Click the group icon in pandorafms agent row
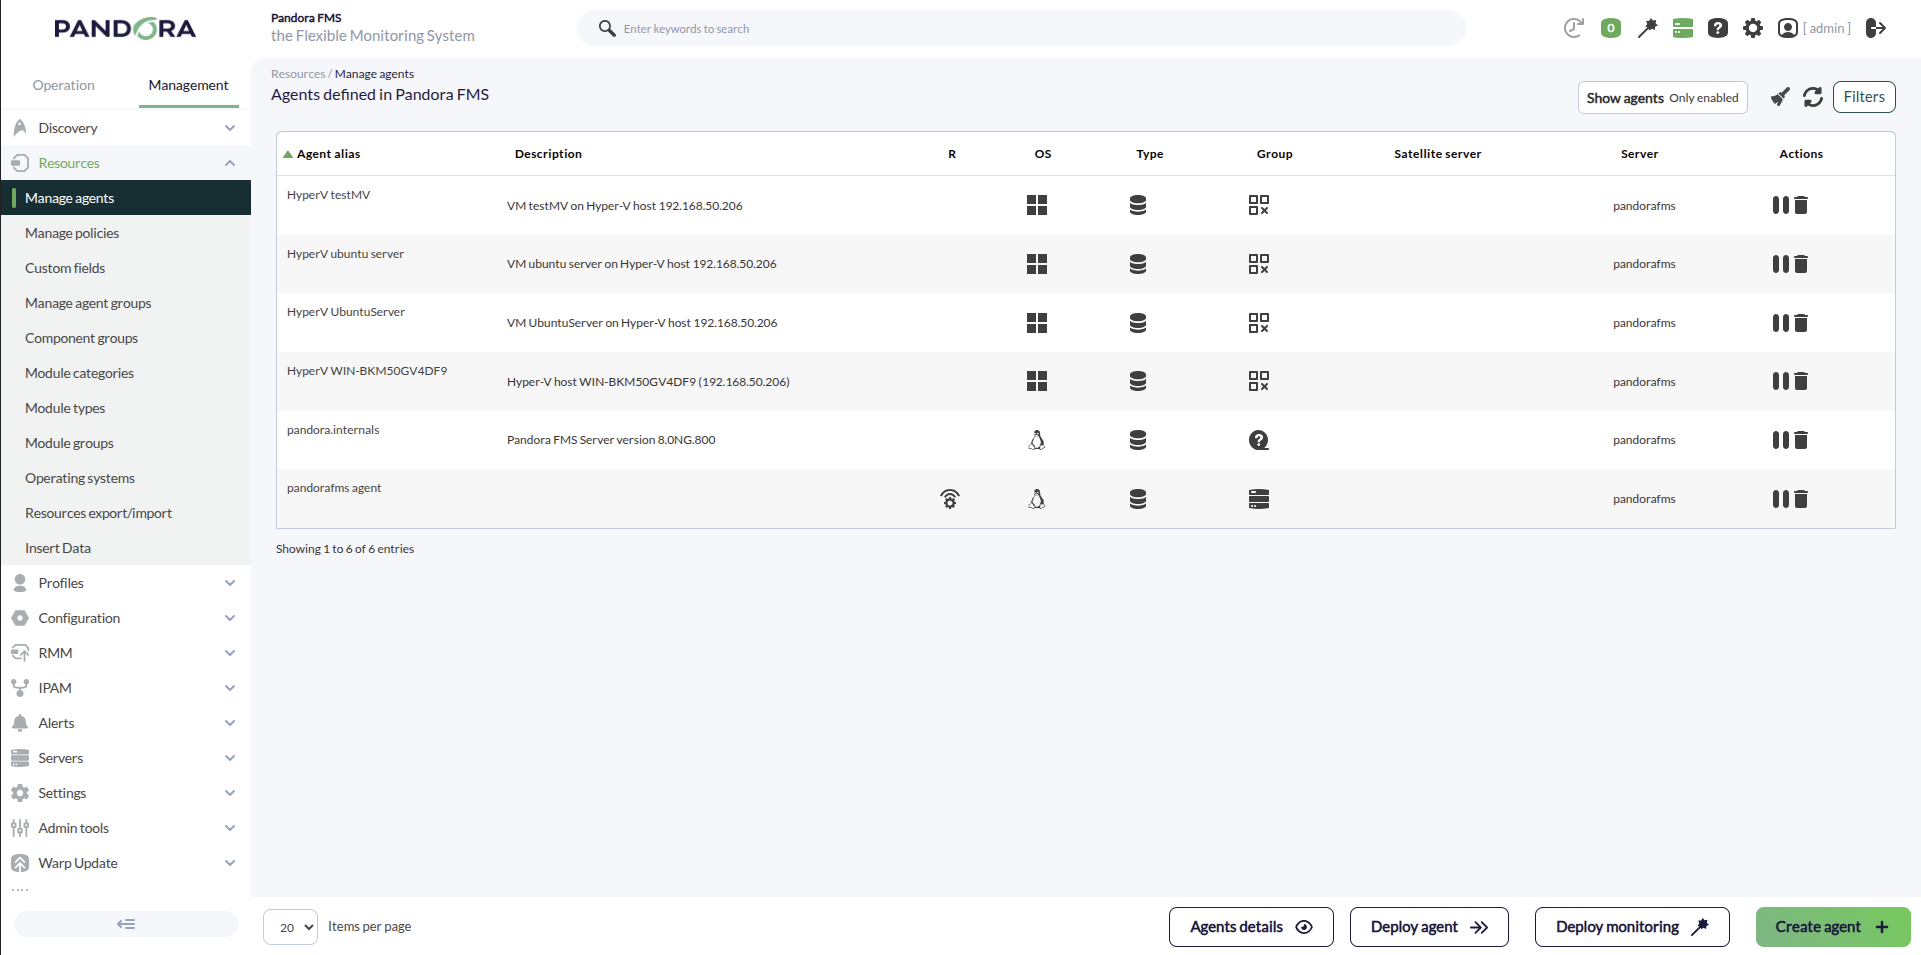Viewport: 1921px width, 955px height. [x=1259, y=499]
